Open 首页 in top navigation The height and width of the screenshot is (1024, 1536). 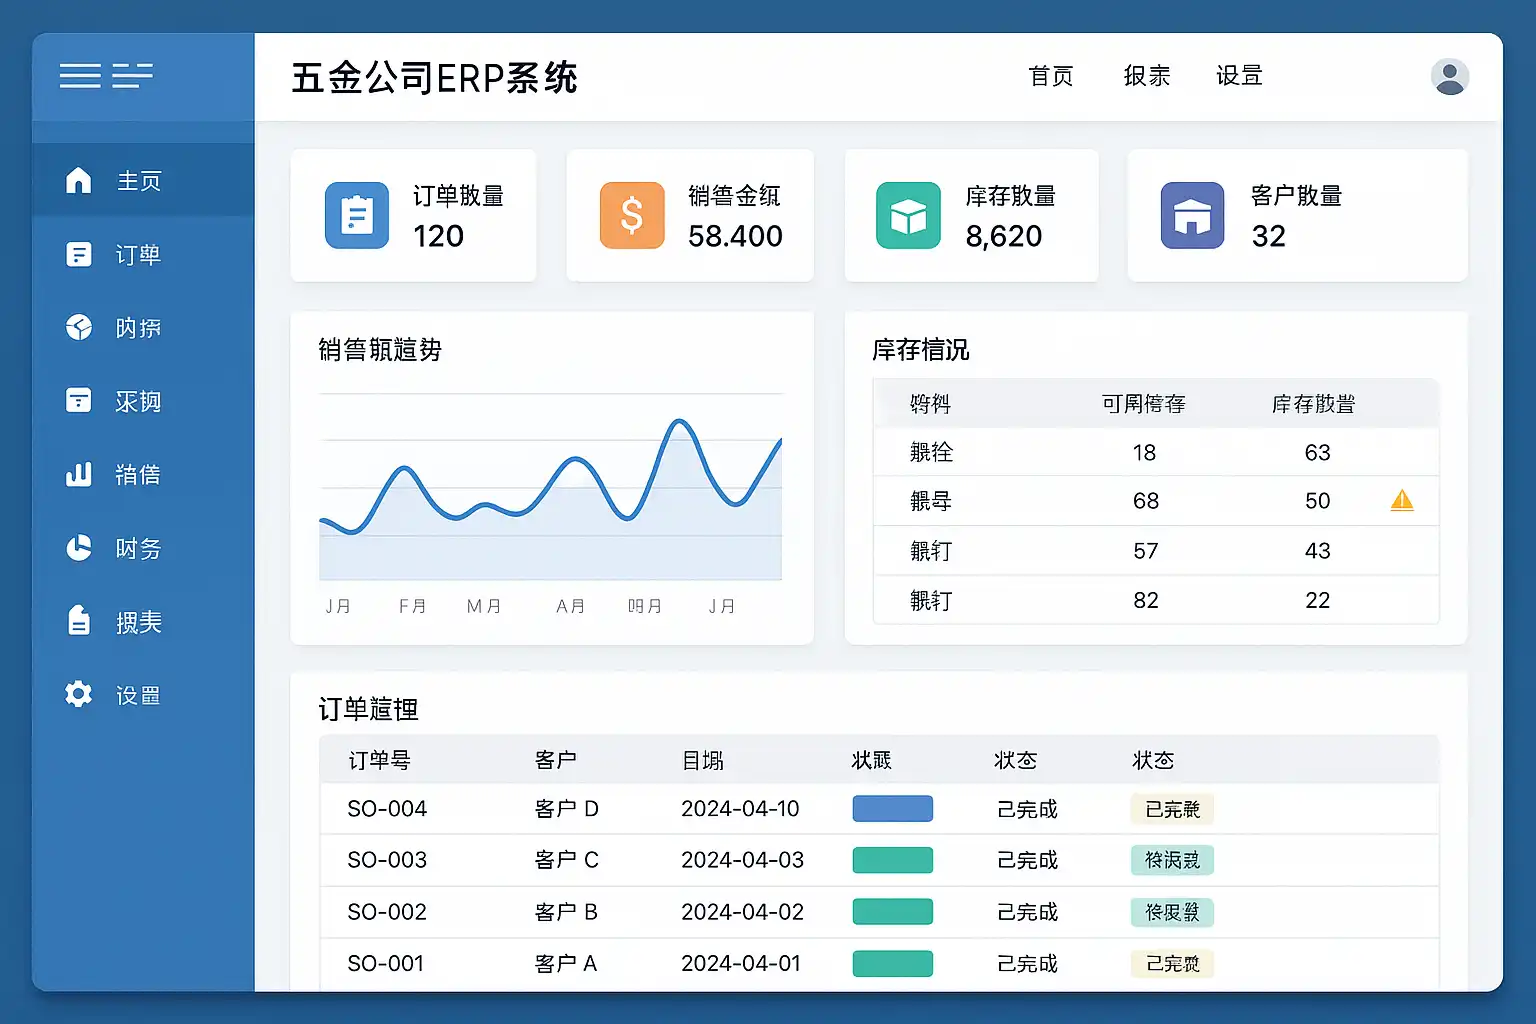1050,76
